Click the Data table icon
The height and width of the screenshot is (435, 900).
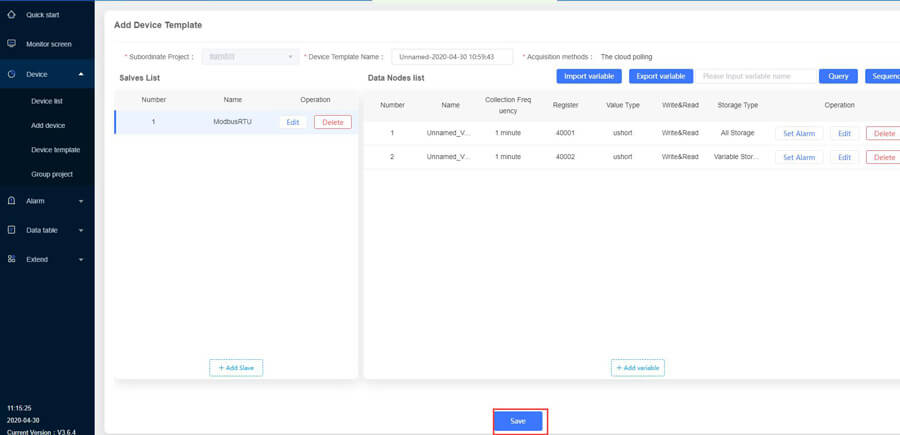[x=11, y=230]
